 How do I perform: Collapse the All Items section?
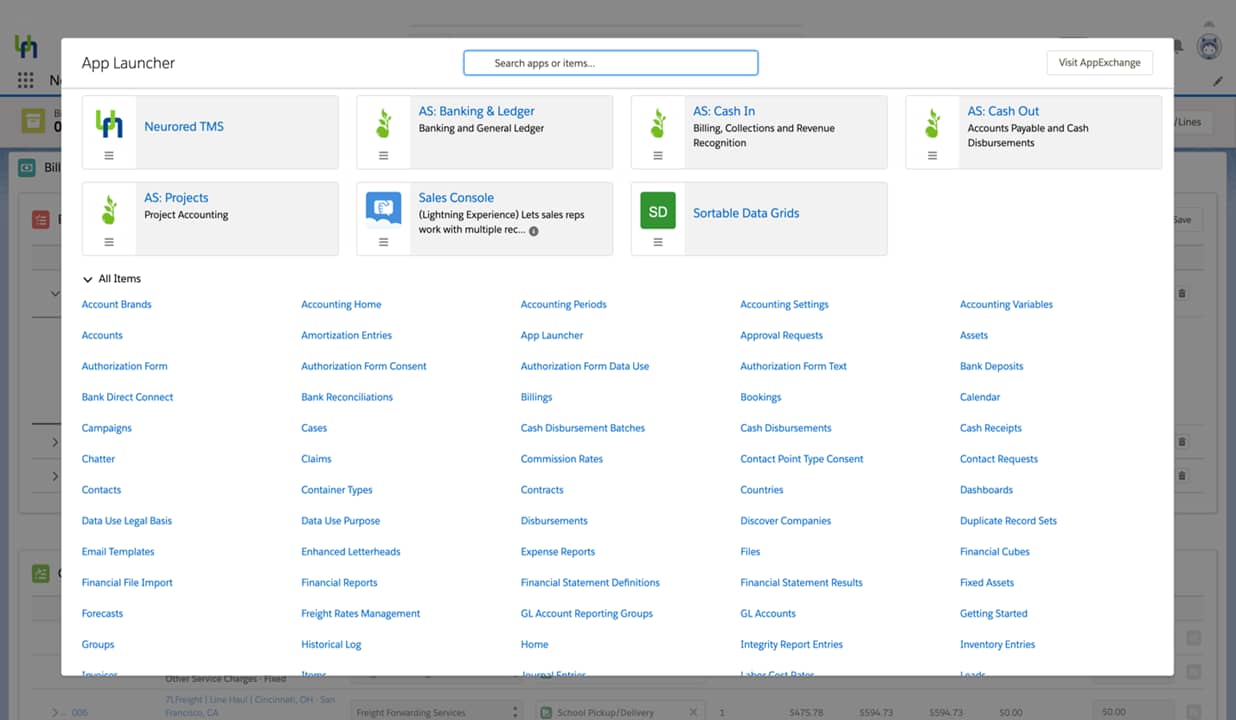click(x=88, y=280)
